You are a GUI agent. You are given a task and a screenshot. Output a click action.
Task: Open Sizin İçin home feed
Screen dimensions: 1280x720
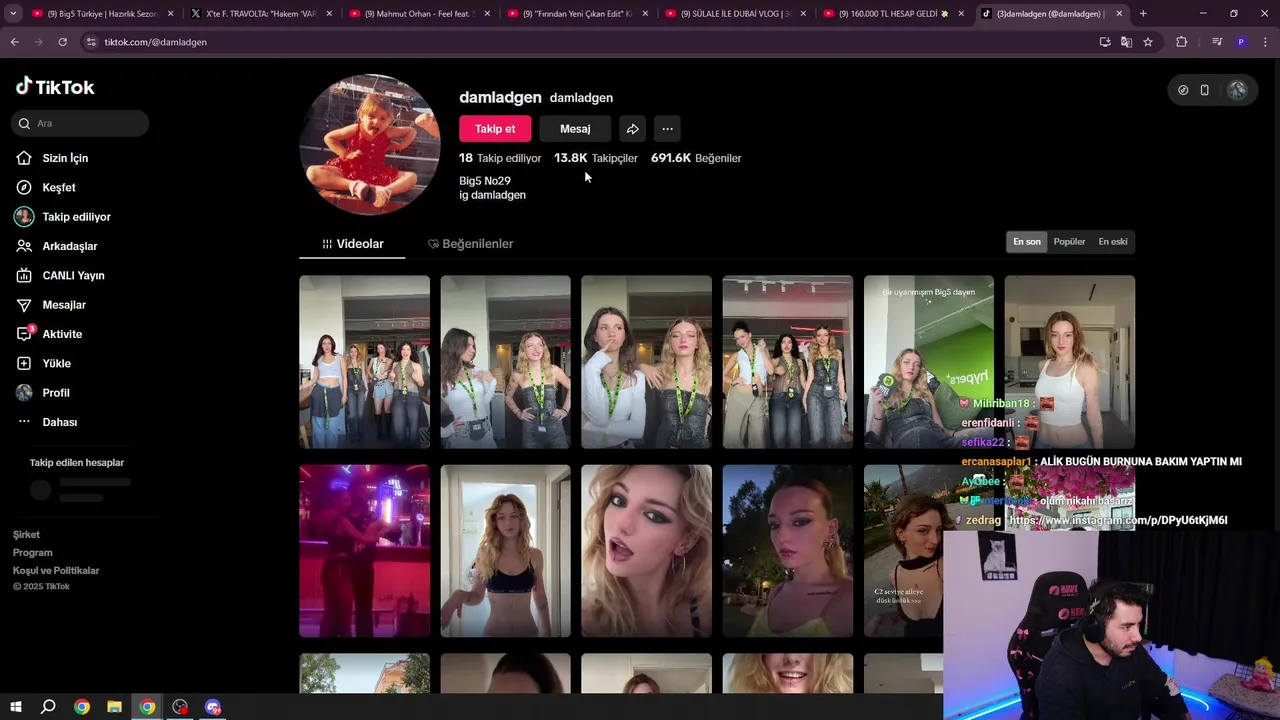click(x=52, y=158)
